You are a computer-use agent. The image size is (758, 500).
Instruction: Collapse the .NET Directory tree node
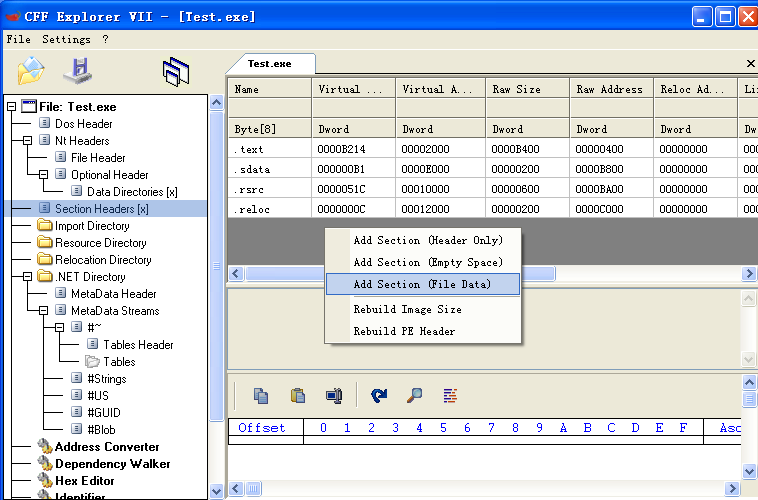[28, 276]
